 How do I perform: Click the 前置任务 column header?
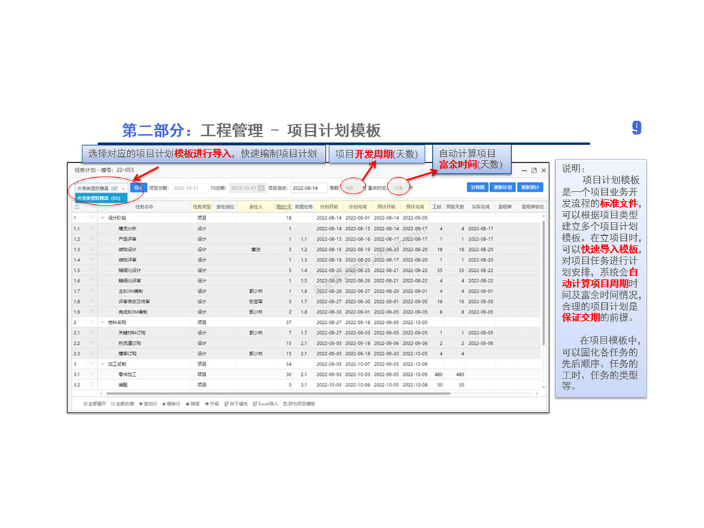304,207
